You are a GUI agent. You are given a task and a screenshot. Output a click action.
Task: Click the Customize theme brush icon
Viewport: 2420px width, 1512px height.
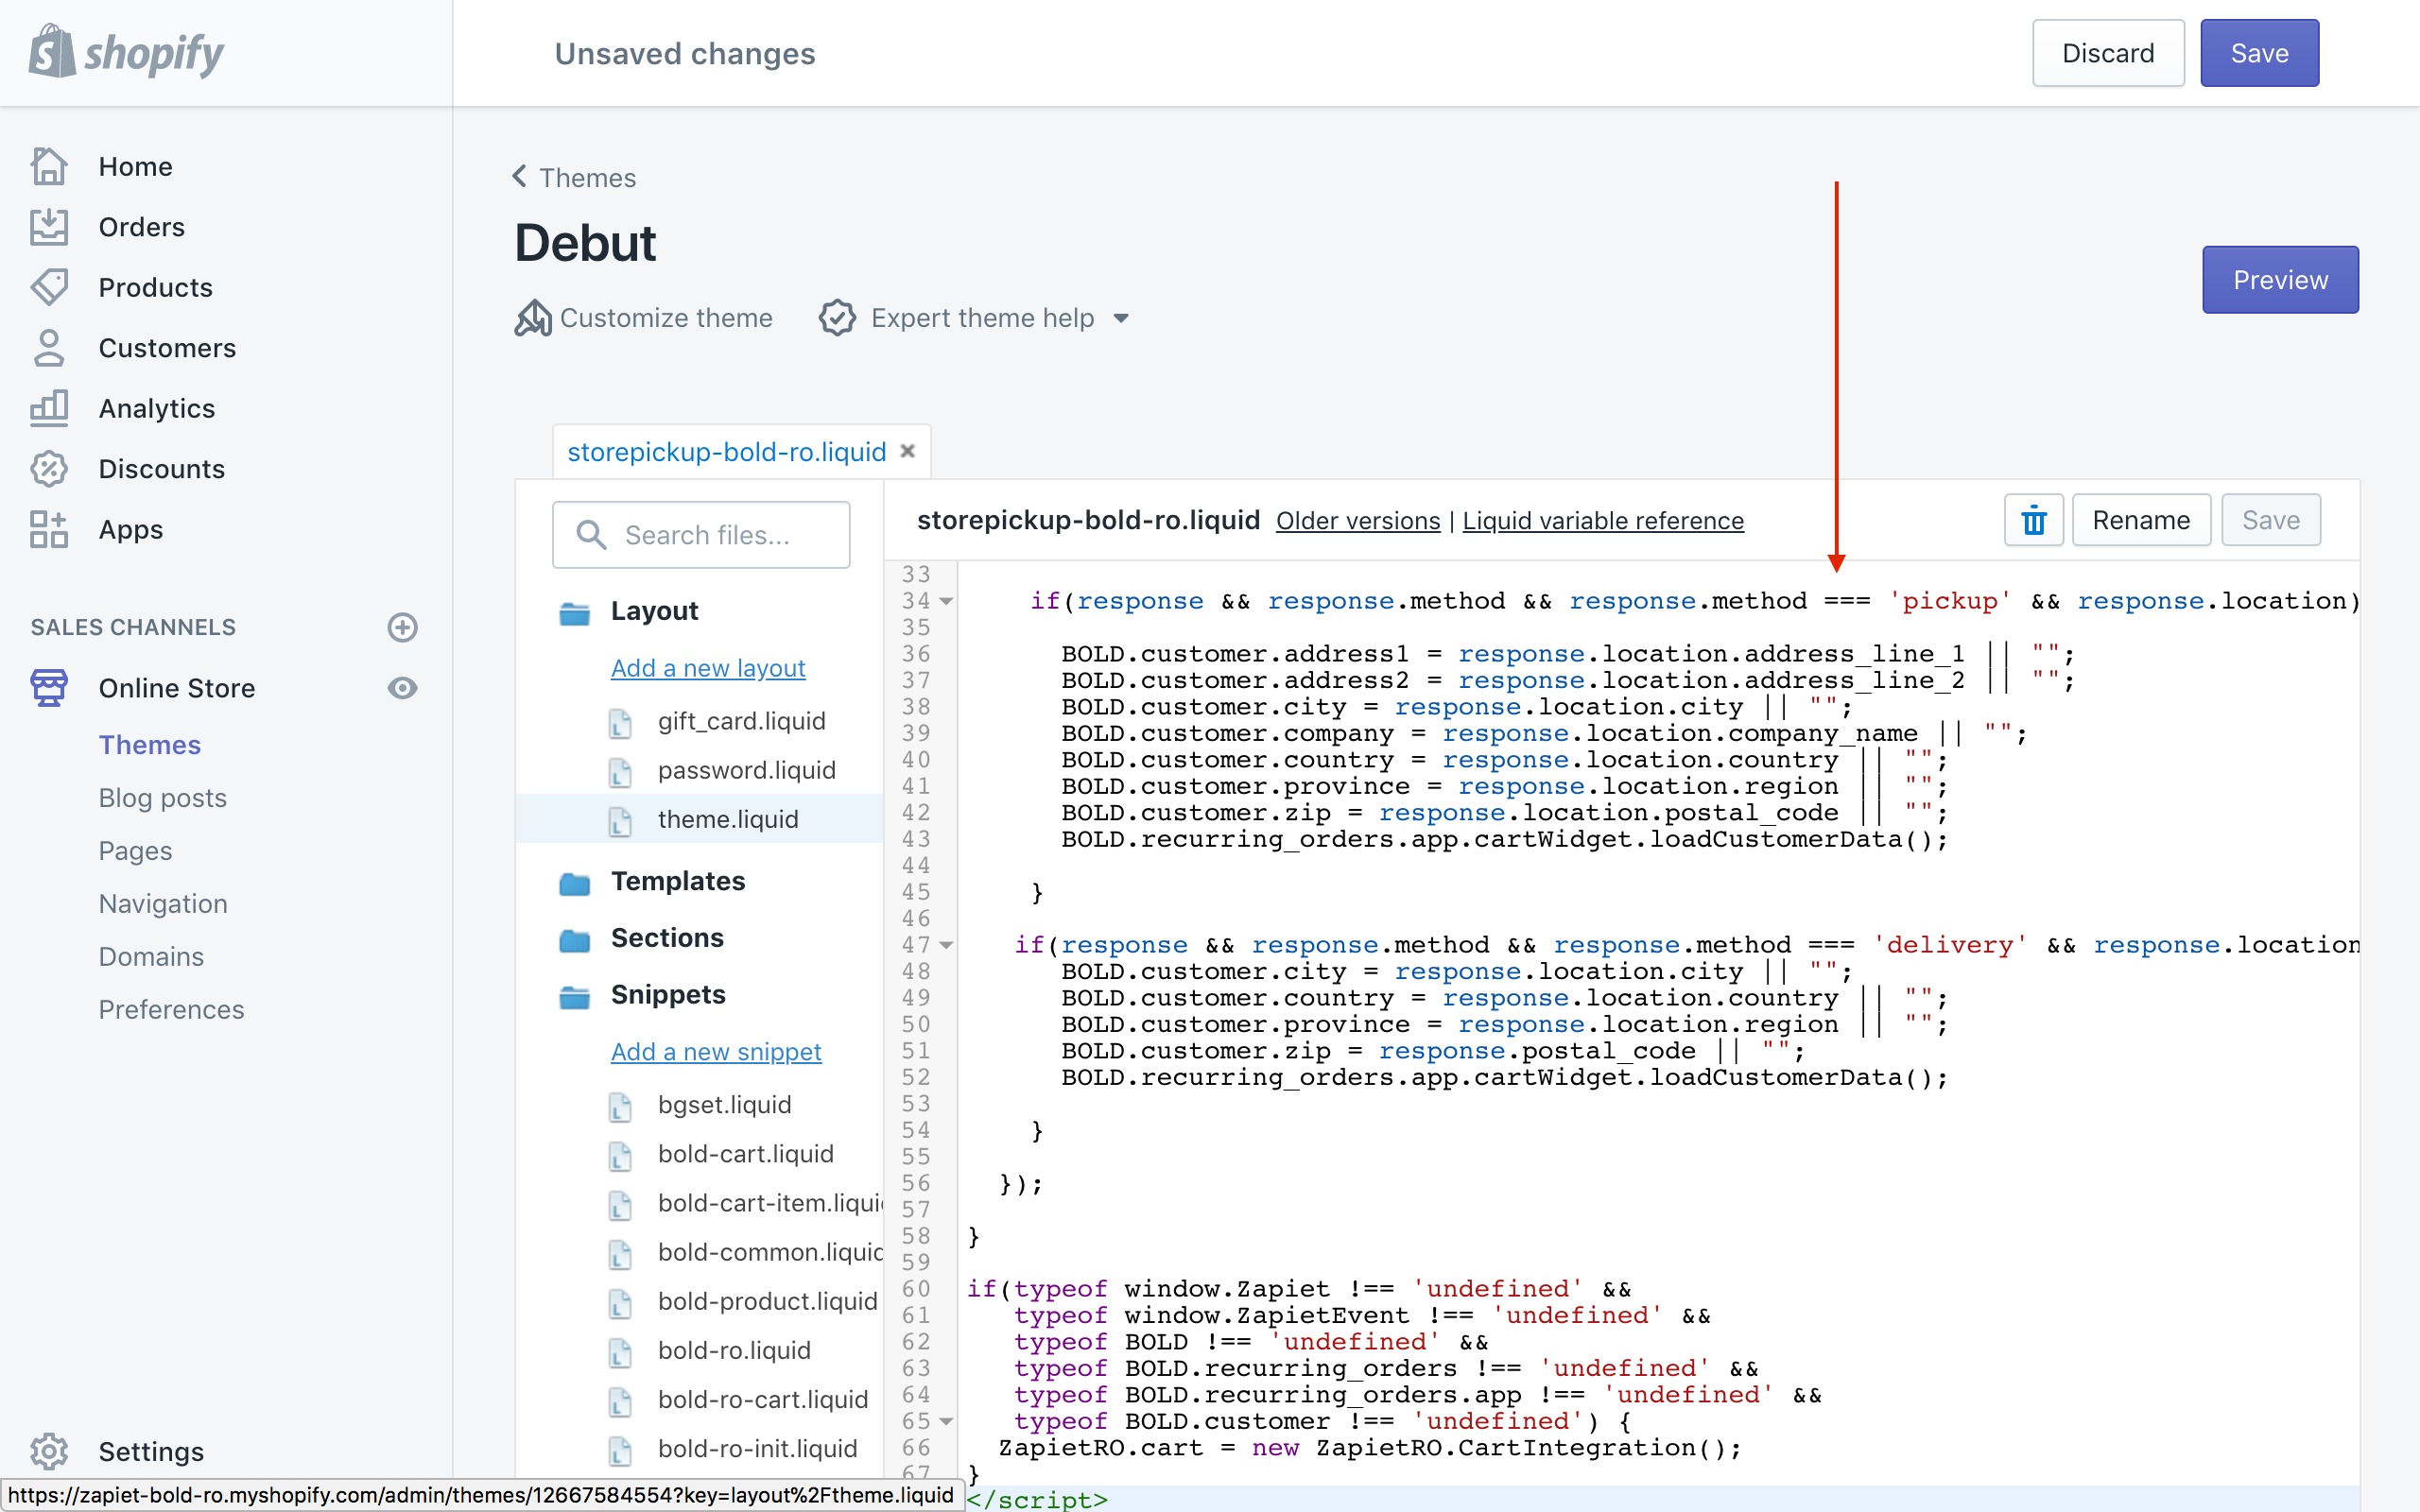533,318
